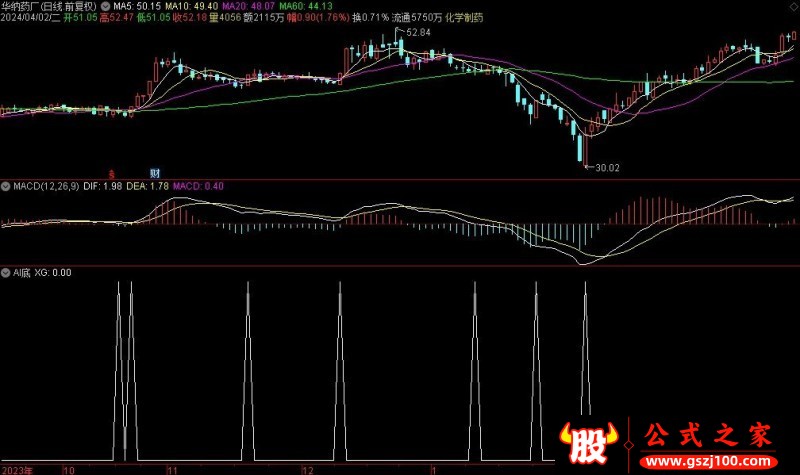Click the 52.84 high price label

click(x=417, y=33)
